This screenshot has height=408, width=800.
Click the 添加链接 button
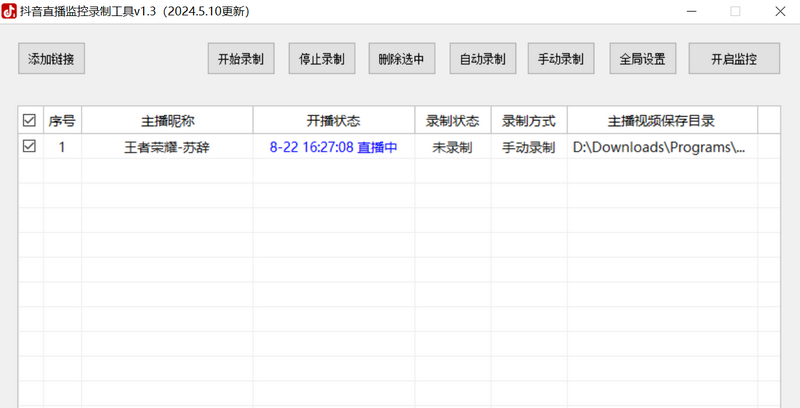(52, 59)
